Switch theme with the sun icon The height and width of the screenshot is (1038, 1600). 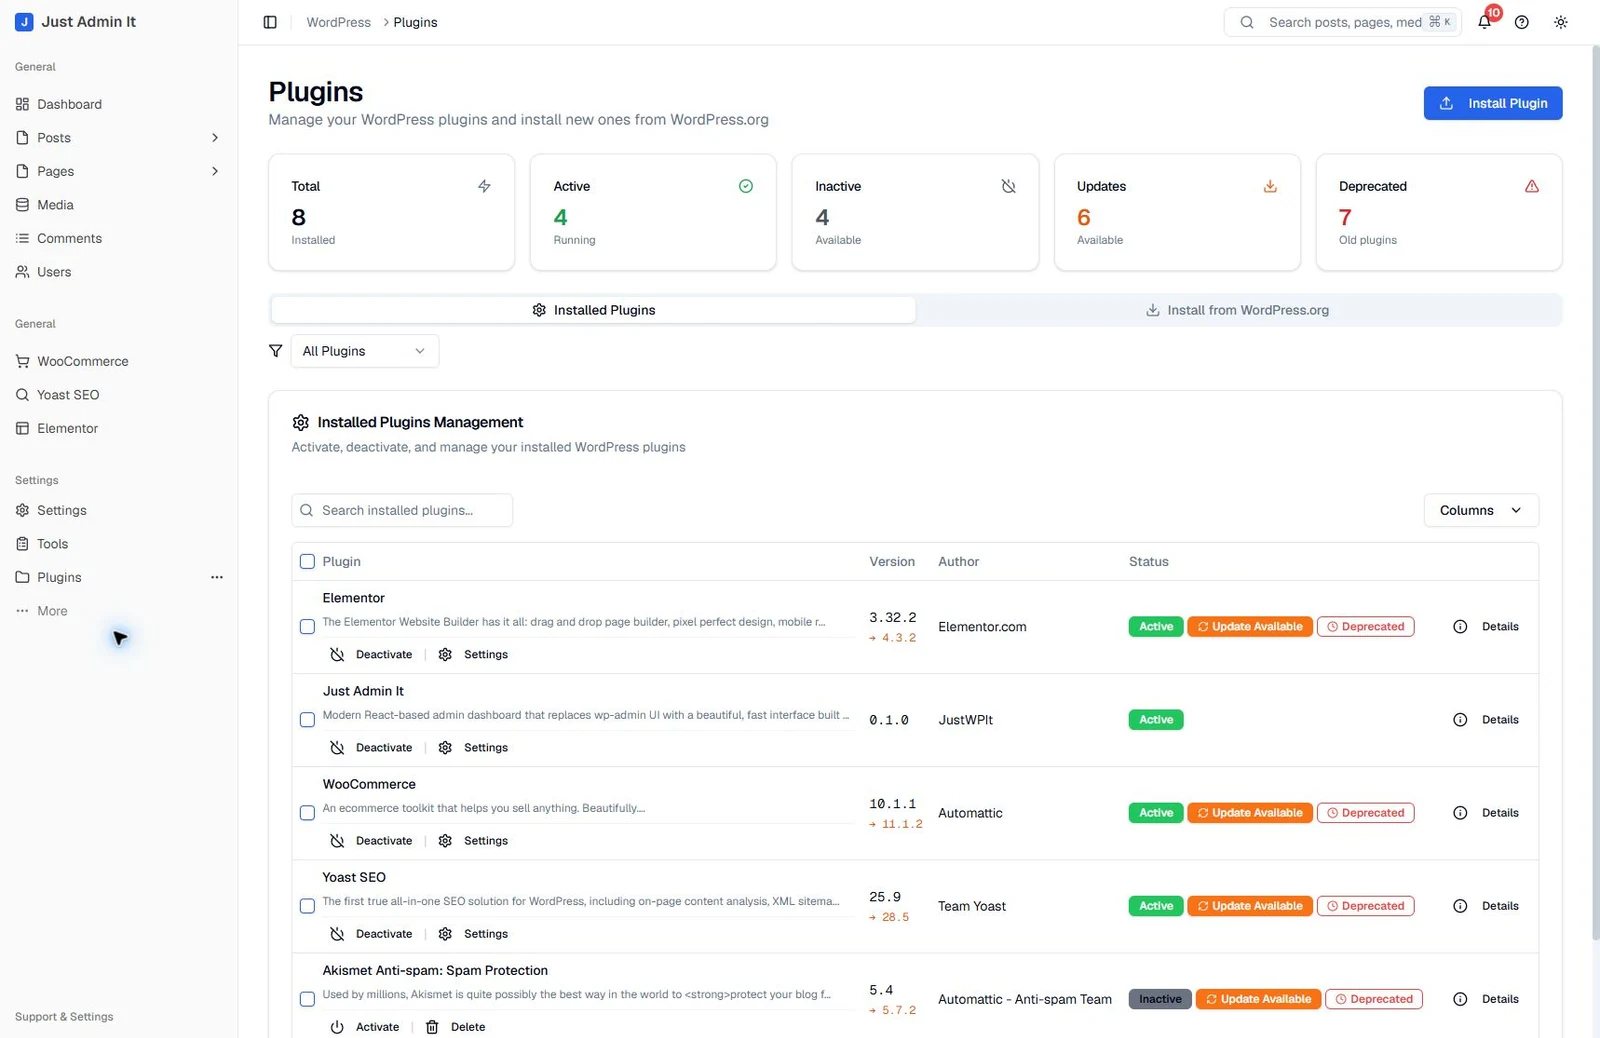(x=1561, y=22)
